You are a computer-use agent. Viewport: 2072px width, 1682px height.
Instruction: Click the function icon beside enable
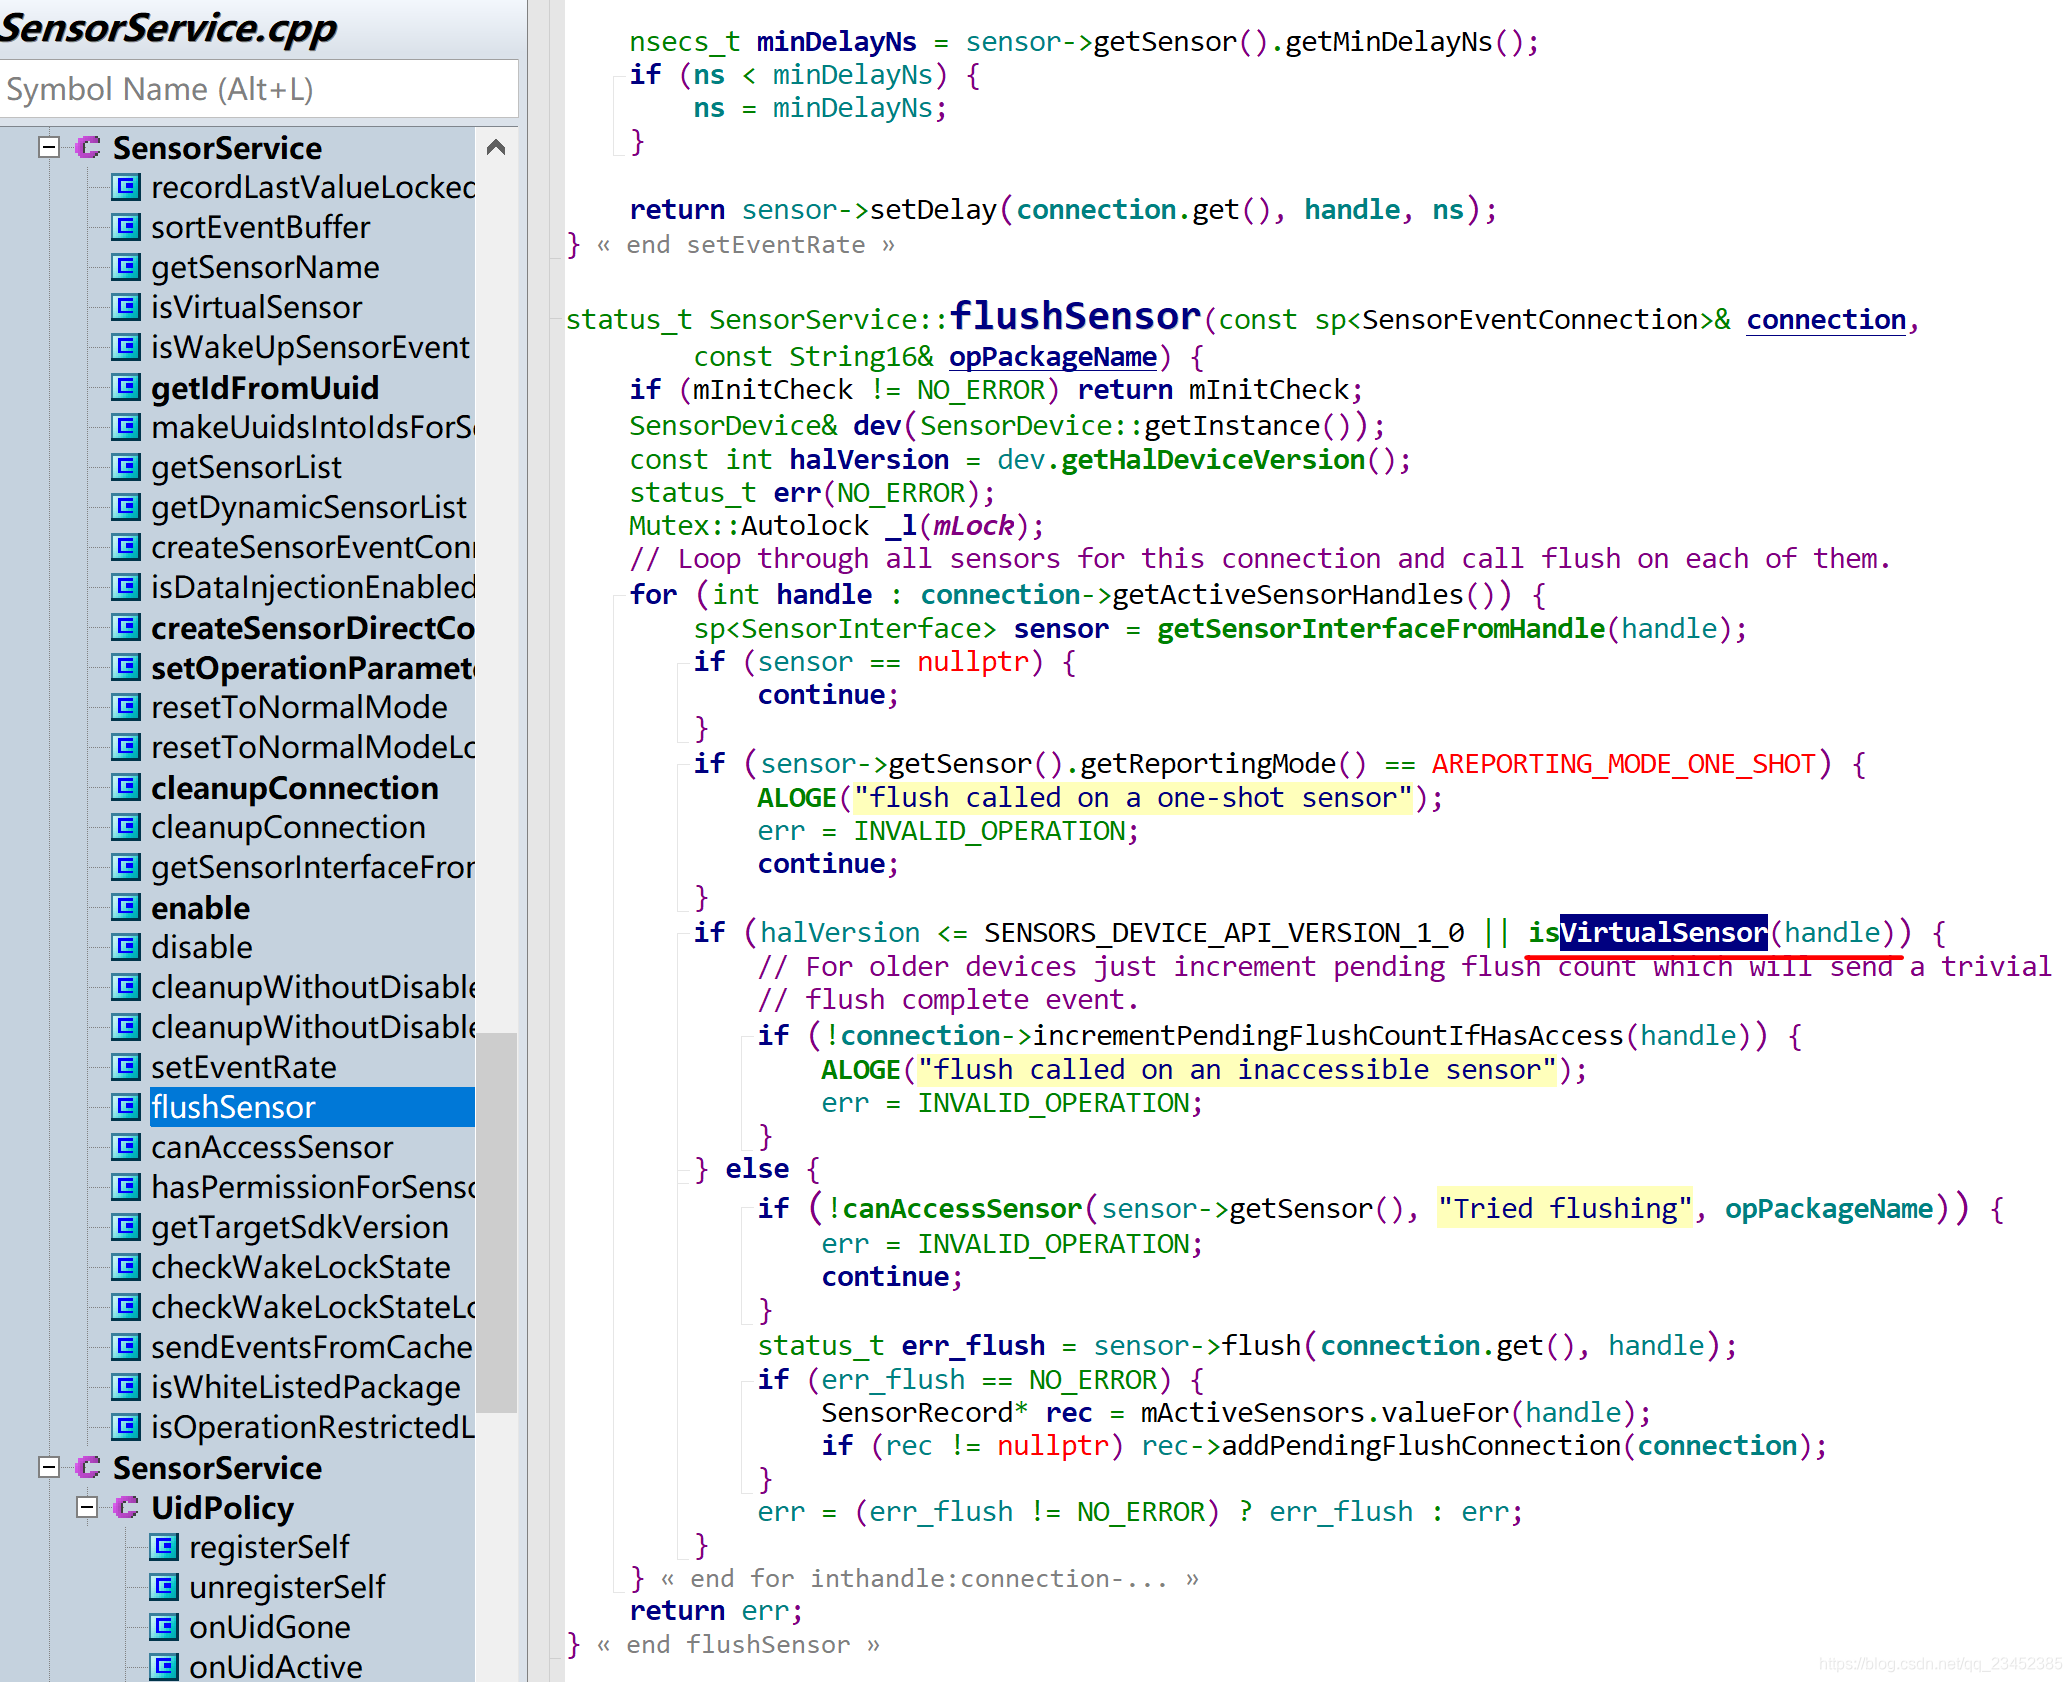click(x=125, y=907)
